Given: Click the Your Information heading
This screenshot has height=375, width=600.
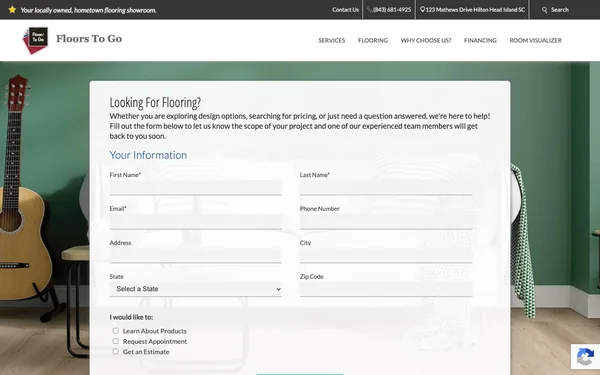Looking at the screenshot, I should [148, 155].
